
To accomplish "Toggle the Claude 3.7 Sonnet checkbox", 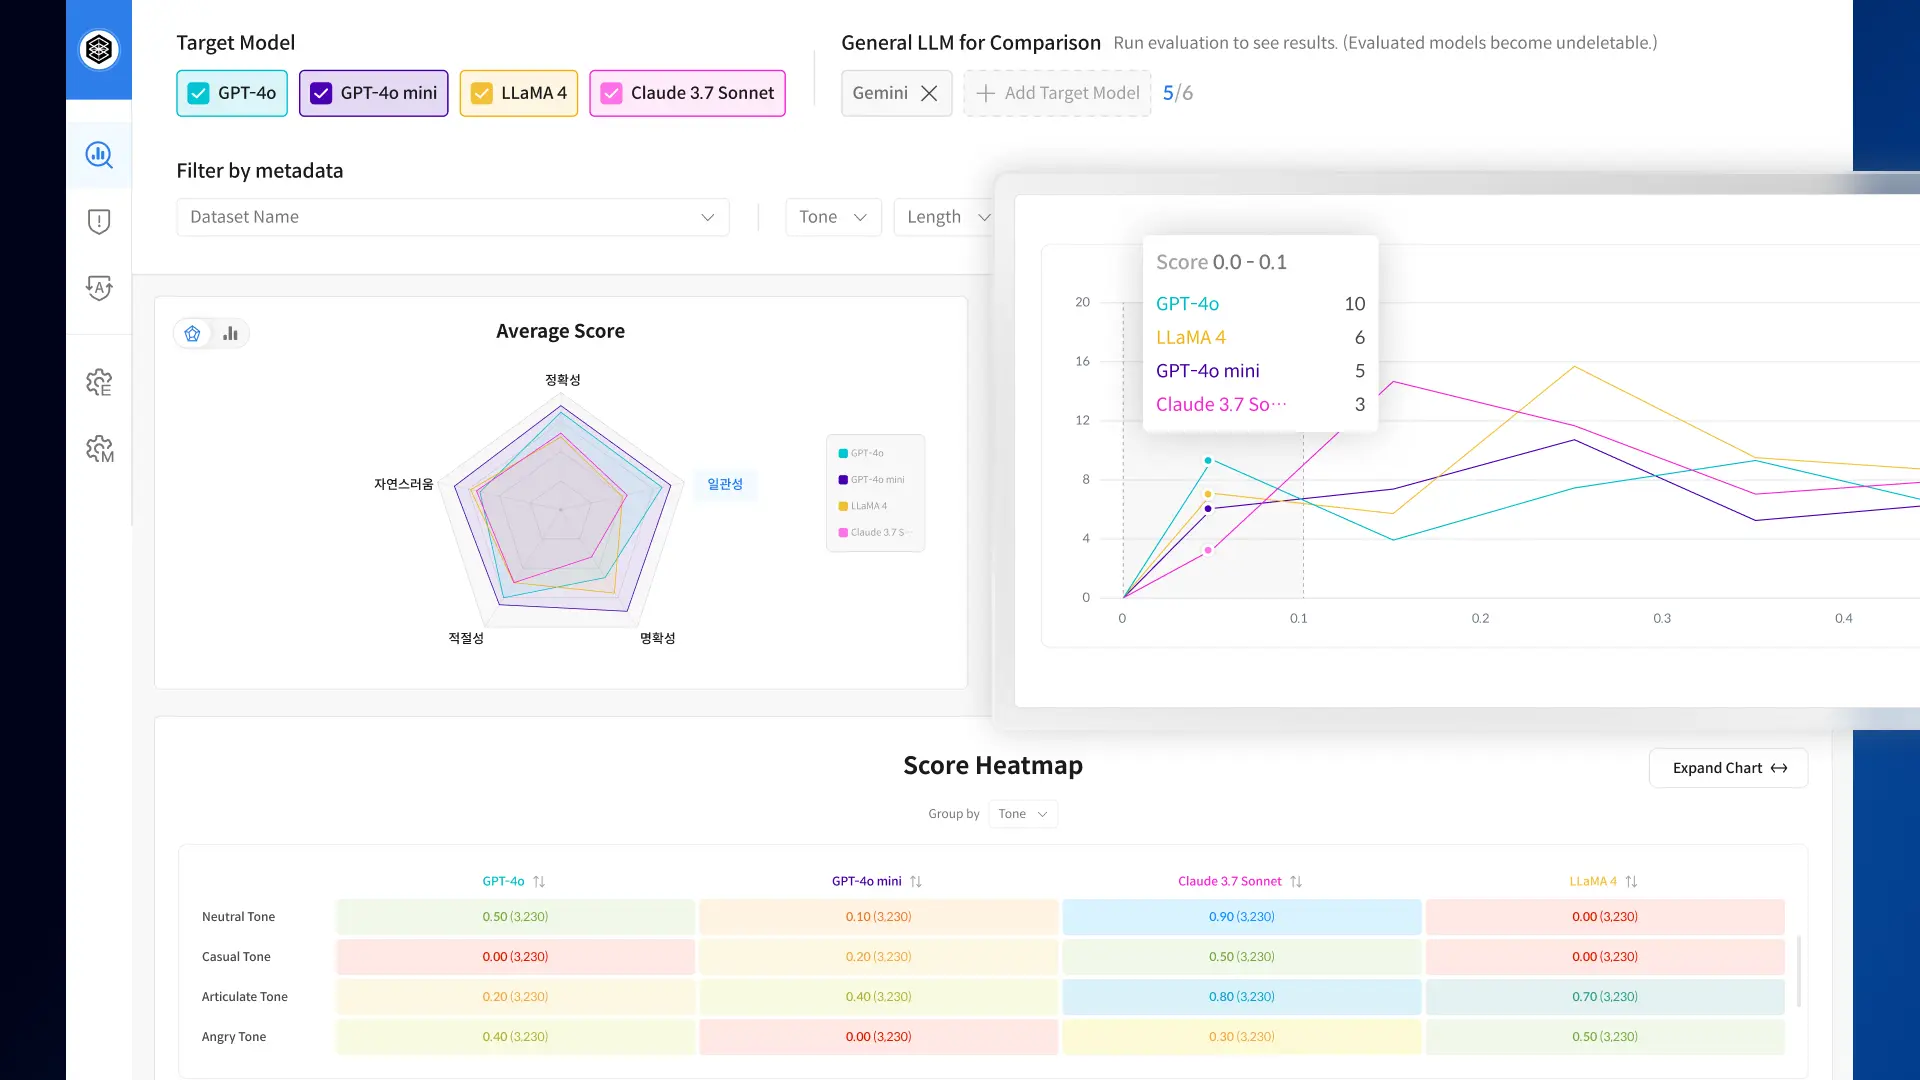I will pos(611,93).
